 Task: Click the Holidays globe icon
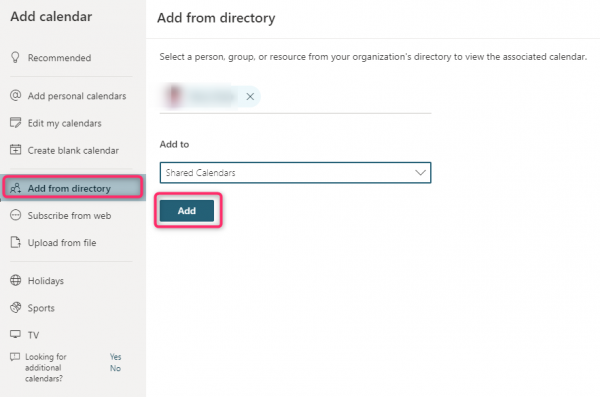pyautogui.click(x=15, y=280)
